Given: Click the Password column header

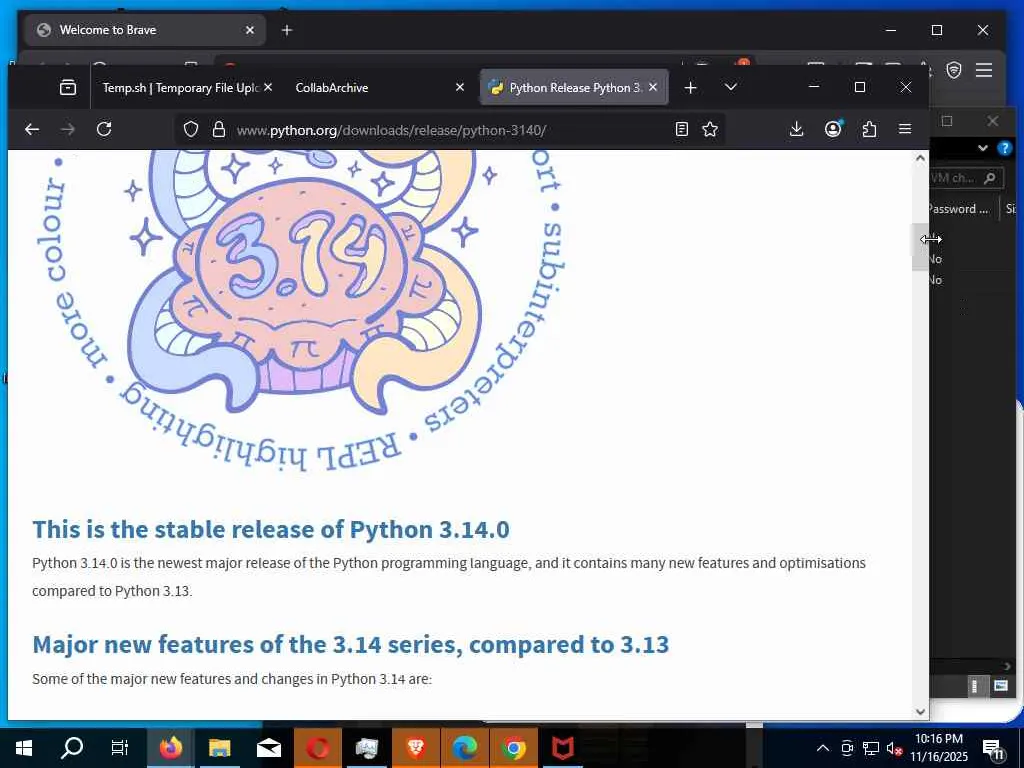Looking at the screenshot, I should tap(960, 209).
